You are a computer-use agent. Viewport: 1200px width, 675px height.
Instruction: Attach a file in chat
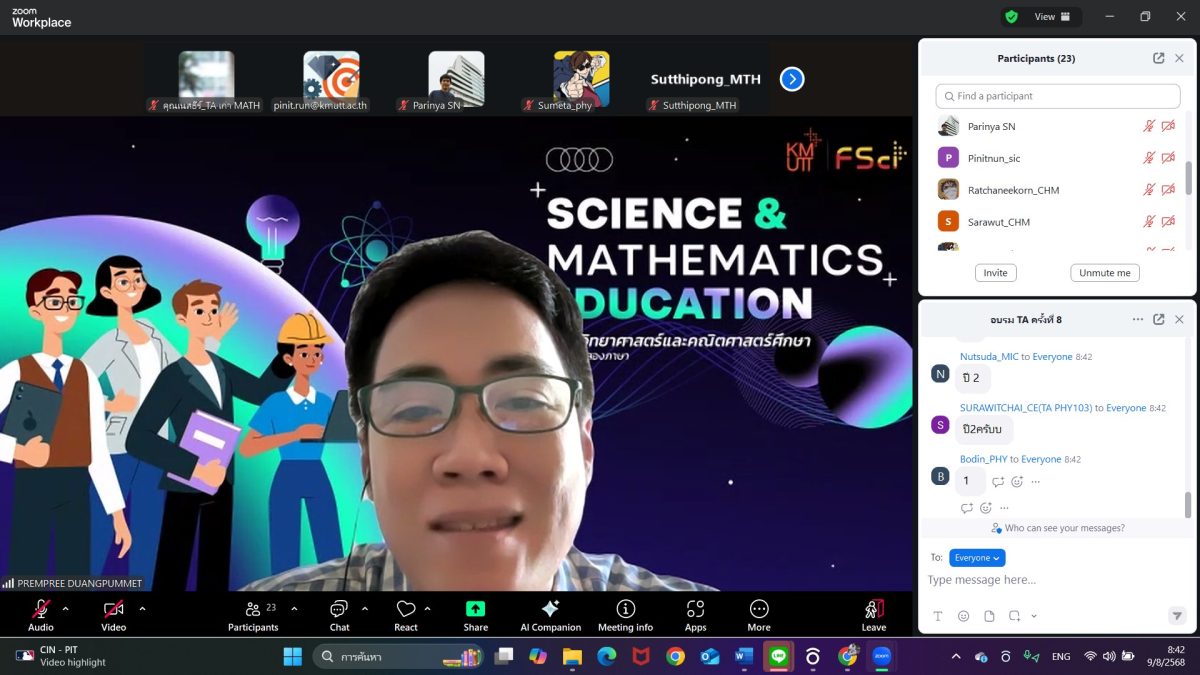989,616
